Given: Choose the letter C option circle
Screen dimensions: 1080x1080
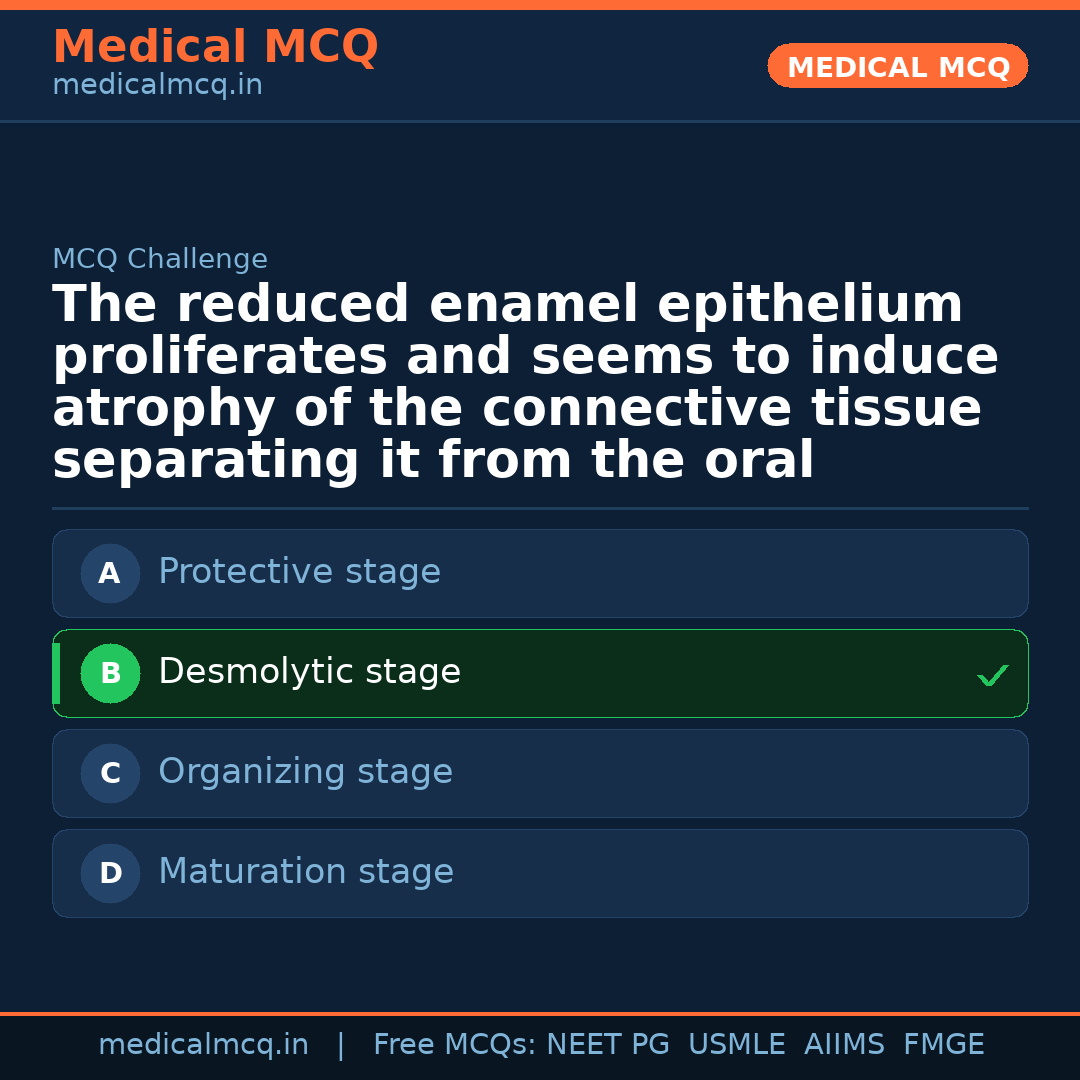Looking at the screenshot, I should [x=110, y=774].
